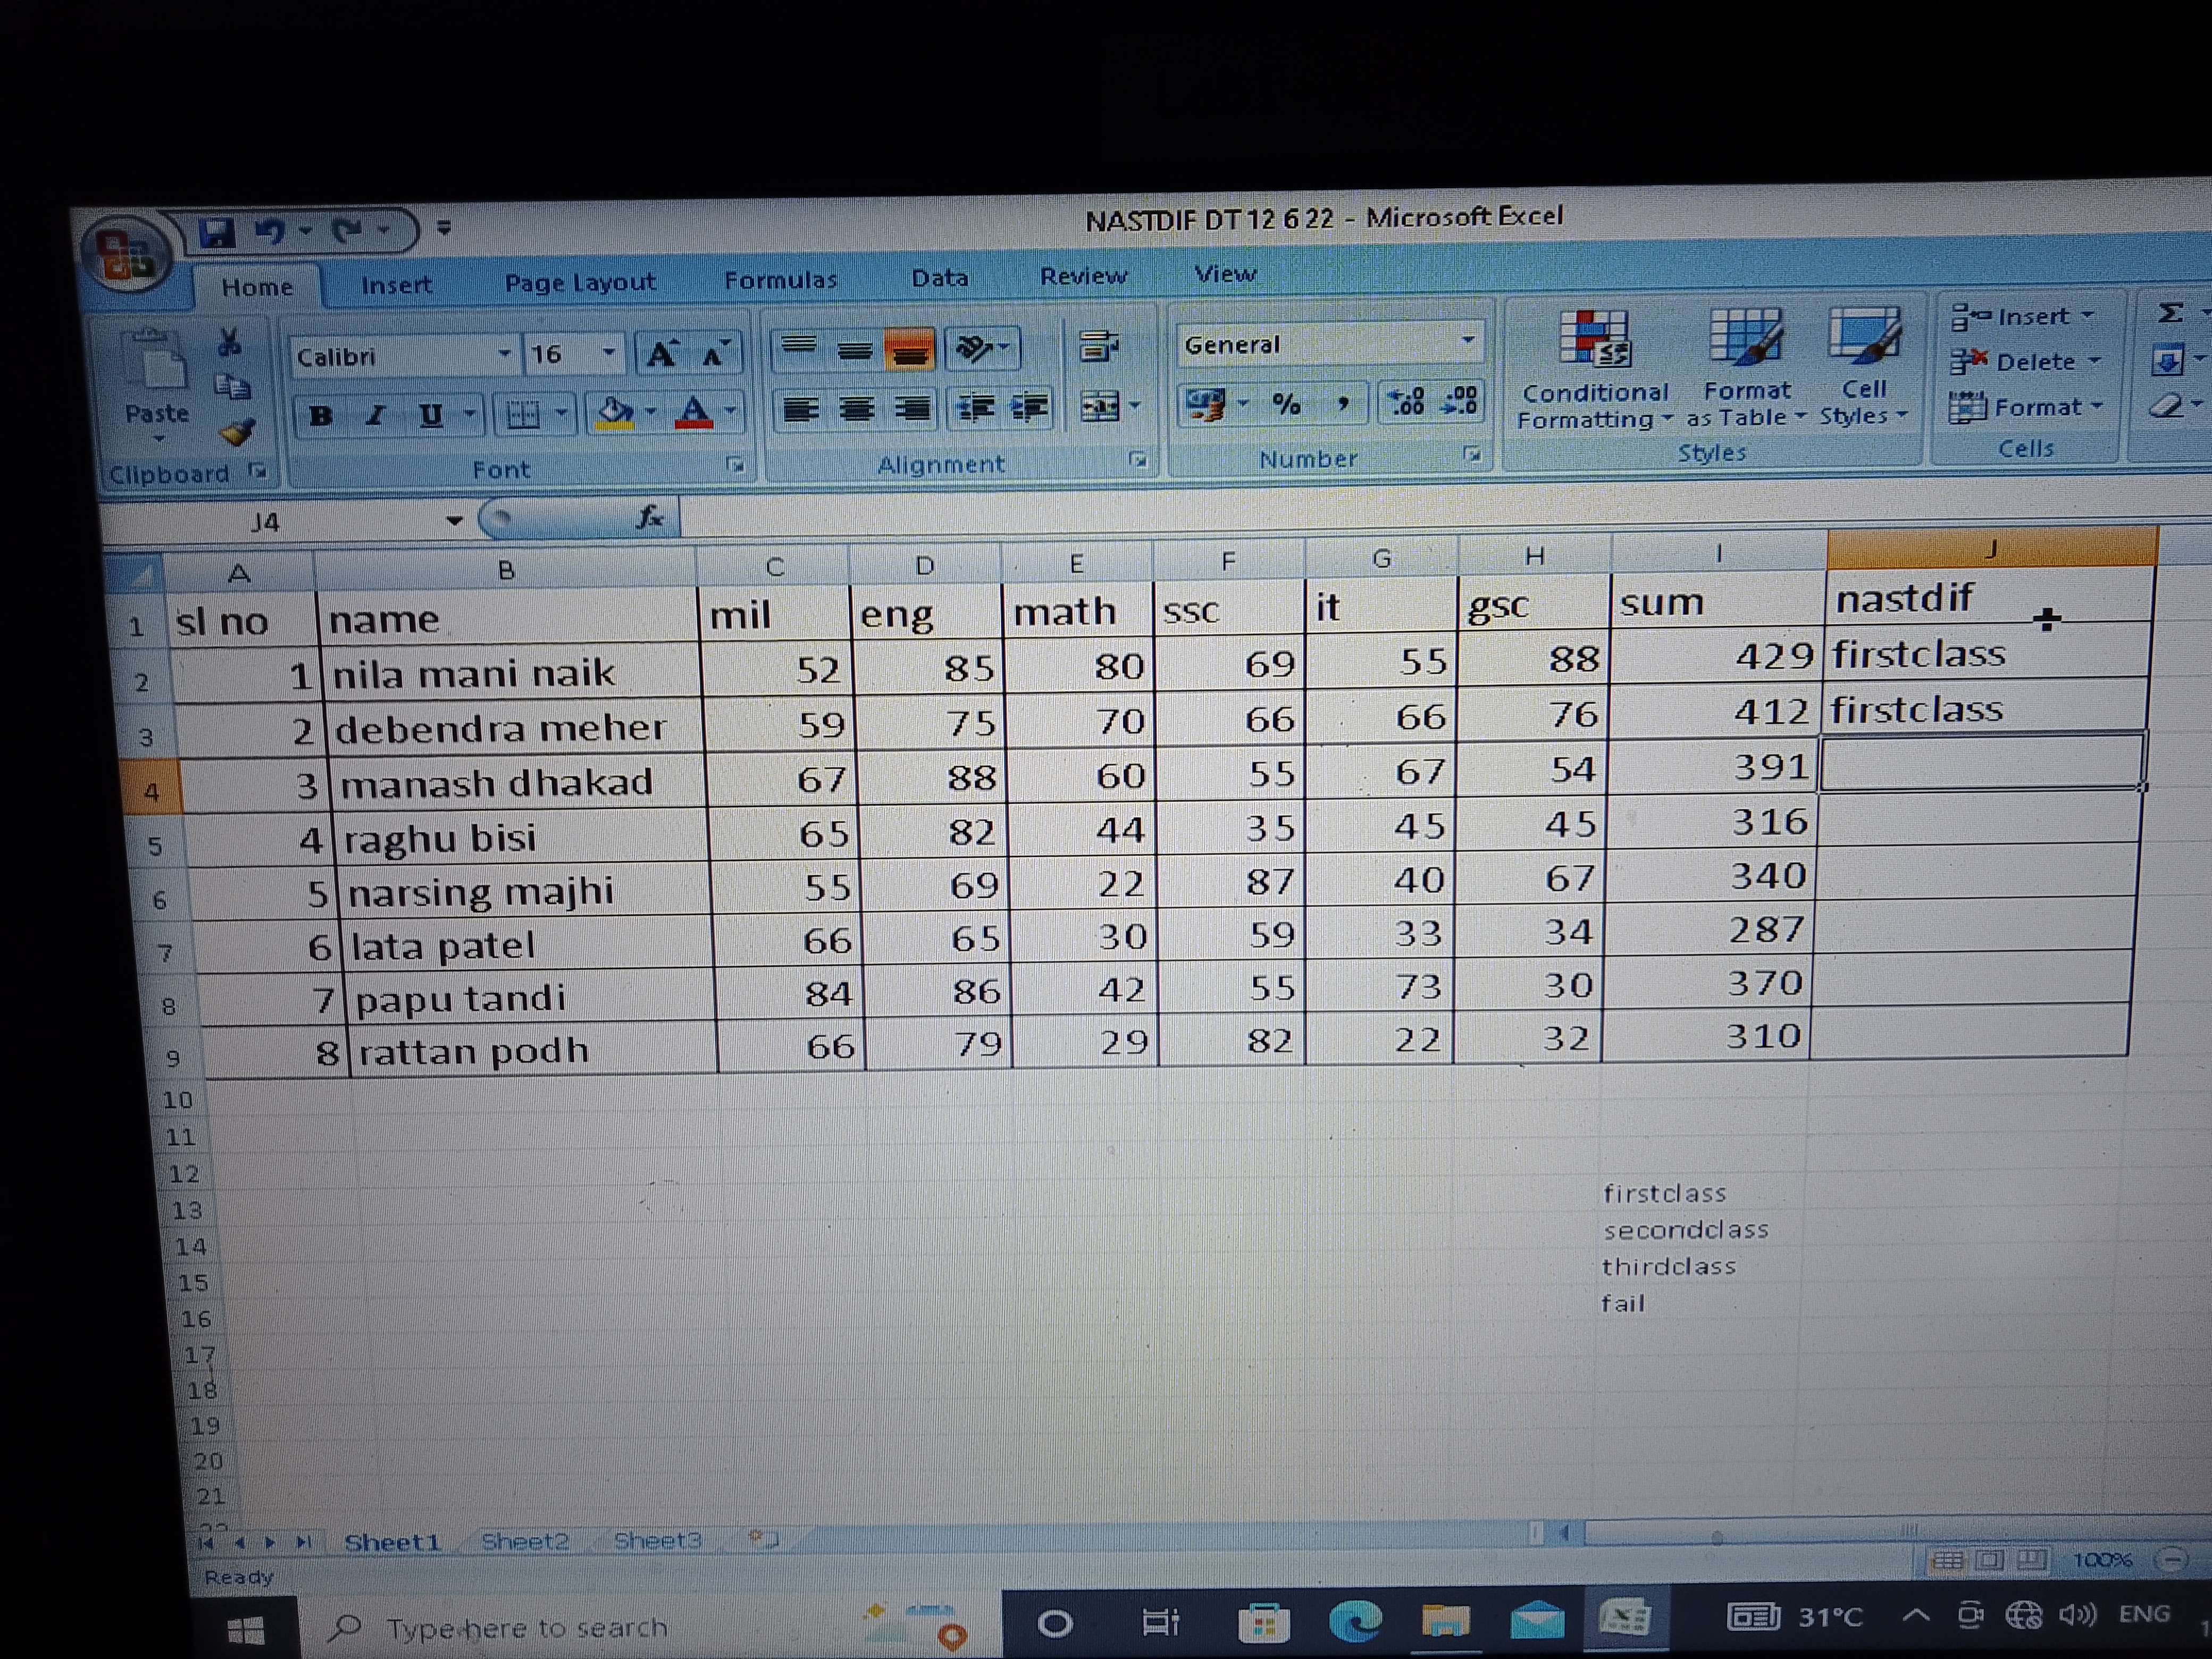Image resolution: width=2212 pixels, height=1659 pixels.
Task: Expand the General number format dropdown
Action: click(x=1467, y=341)
